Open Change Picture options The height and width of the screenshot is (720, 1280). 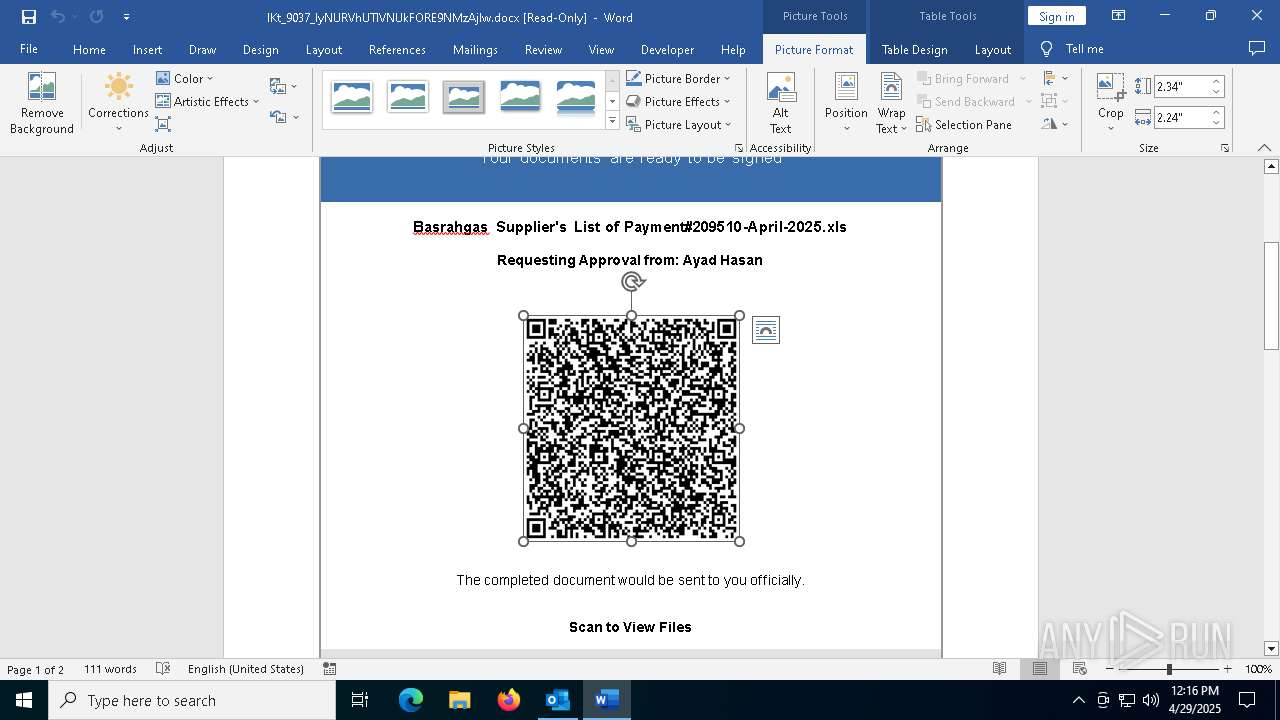[284, 86]
